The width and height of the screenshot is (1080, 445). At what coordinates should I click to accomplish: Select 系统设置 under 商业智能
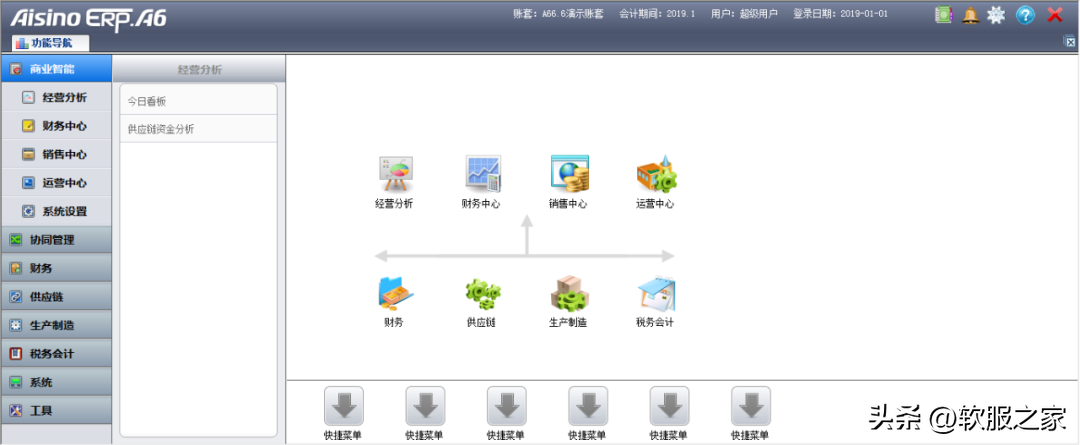[x=64, y=211]
